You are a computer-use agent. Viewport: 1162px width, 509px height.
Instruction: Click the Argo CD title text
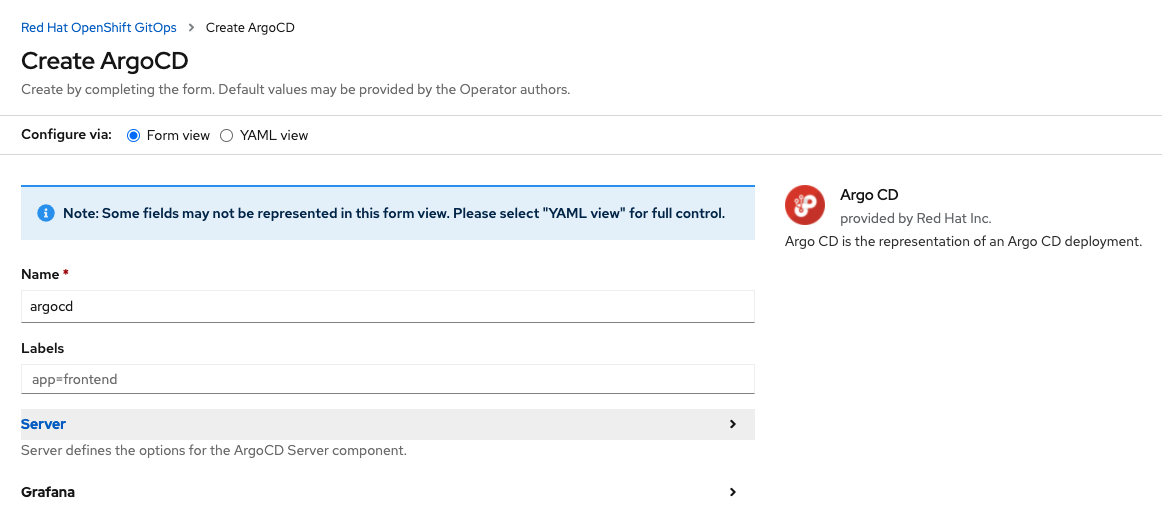click(869, 195)
